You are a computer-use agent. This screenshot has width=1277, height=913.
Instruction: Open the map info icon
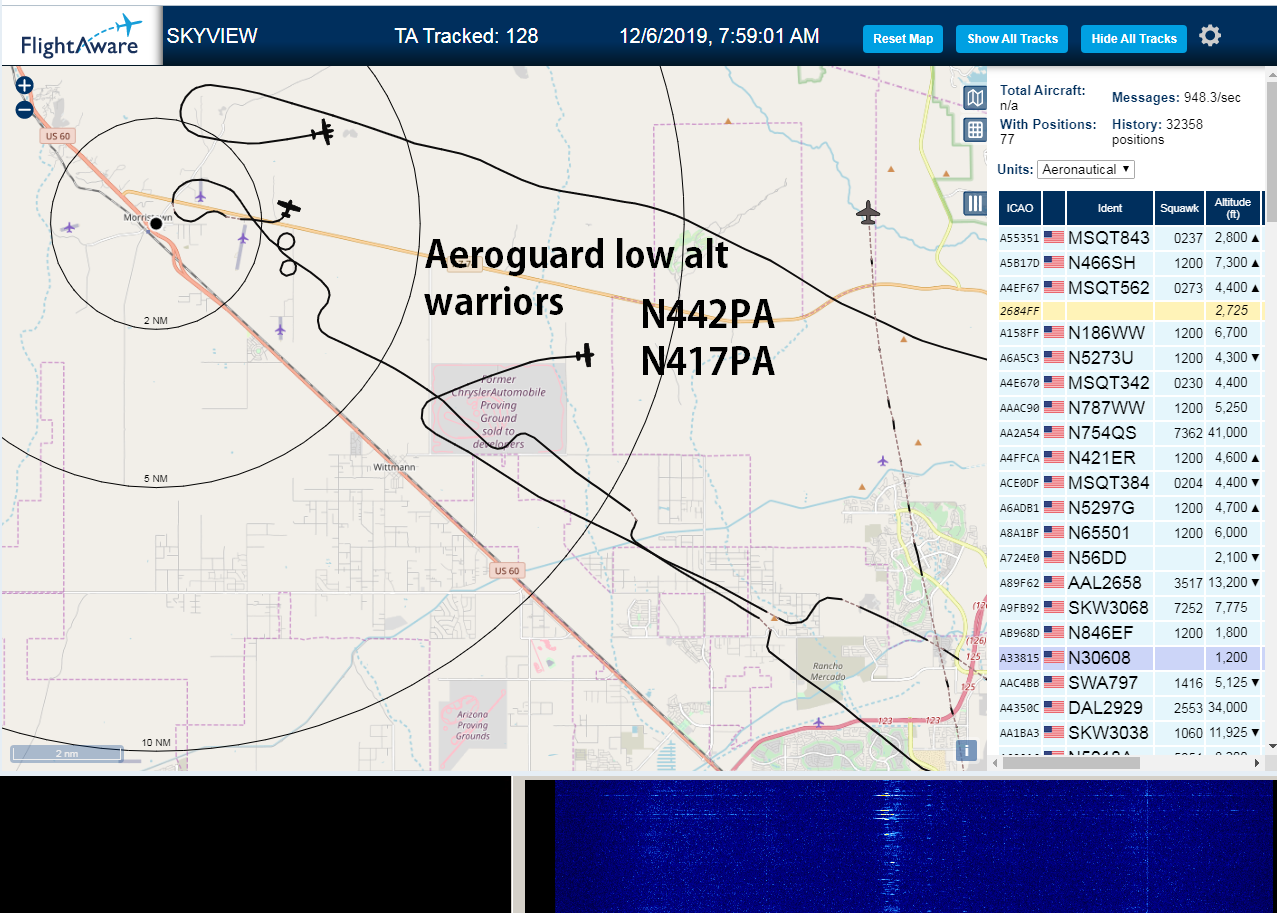click(x=966, y=751)
